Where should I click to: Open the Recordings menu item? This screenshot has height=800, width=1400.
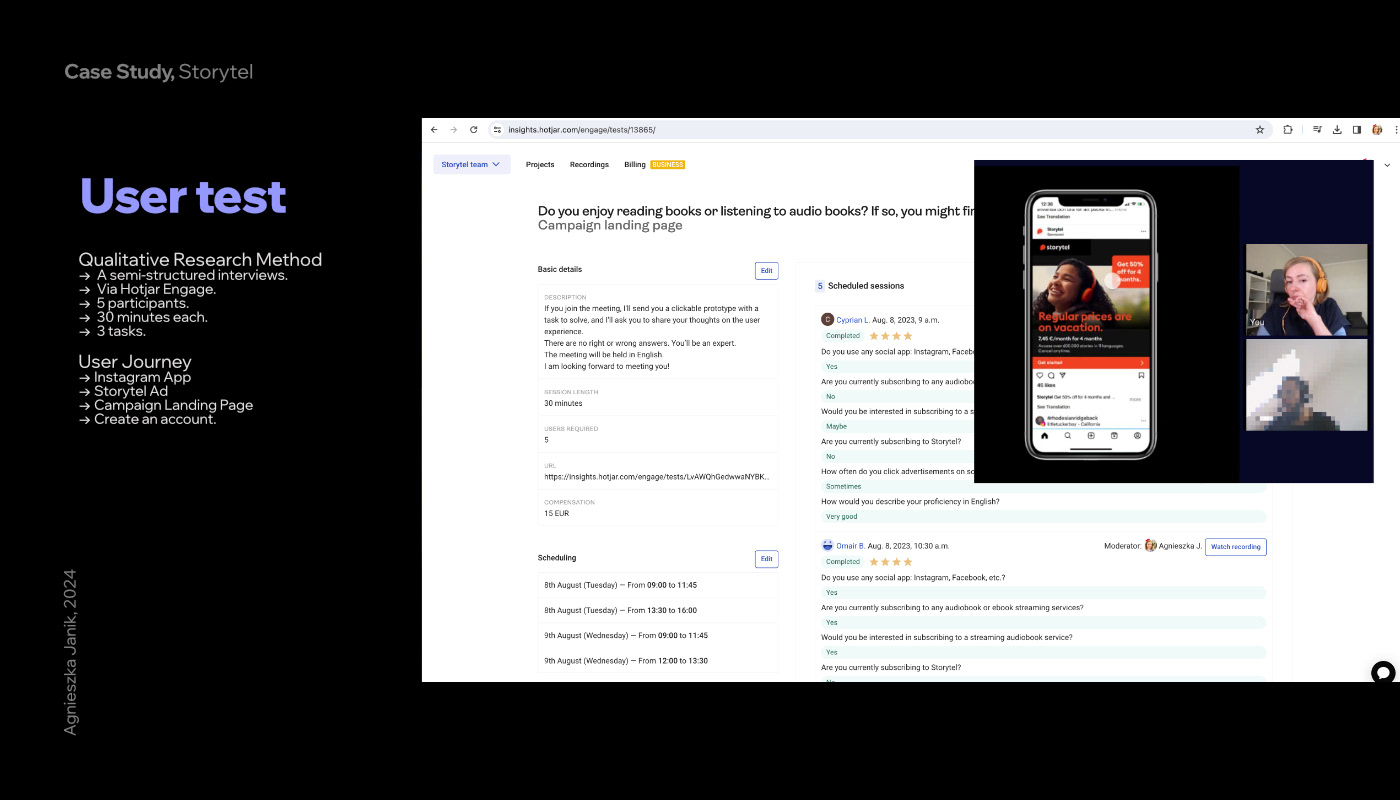click(589, 164)
